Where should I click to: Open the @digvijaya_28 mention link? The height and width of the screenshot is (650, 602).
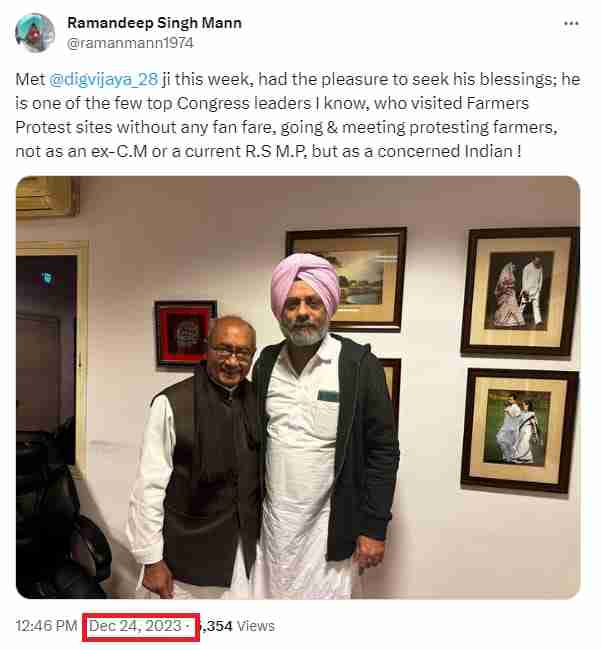click(104, 79)
